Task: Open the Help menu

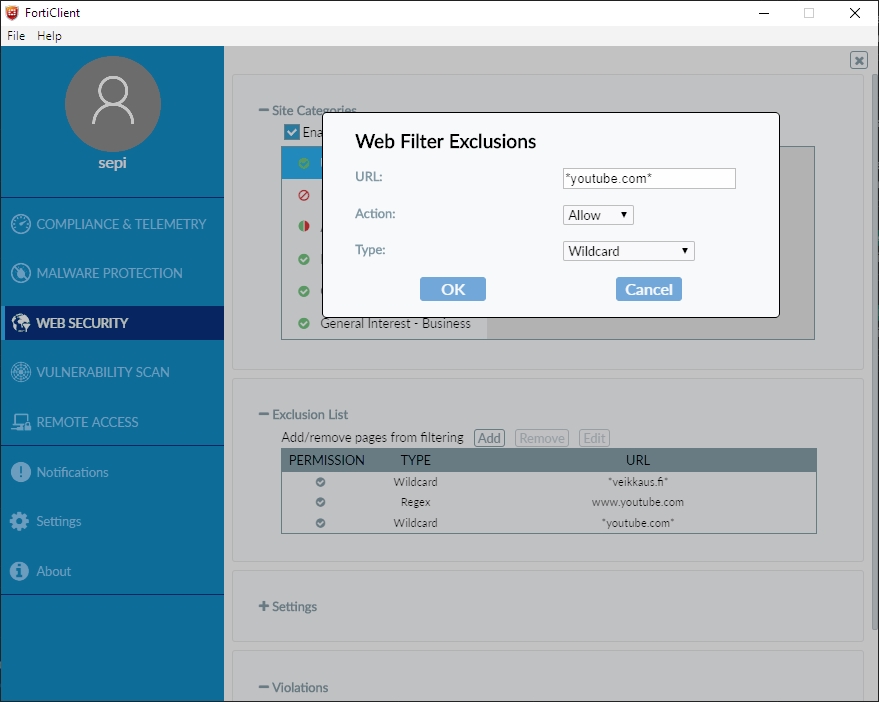Action: pos(49,36)
